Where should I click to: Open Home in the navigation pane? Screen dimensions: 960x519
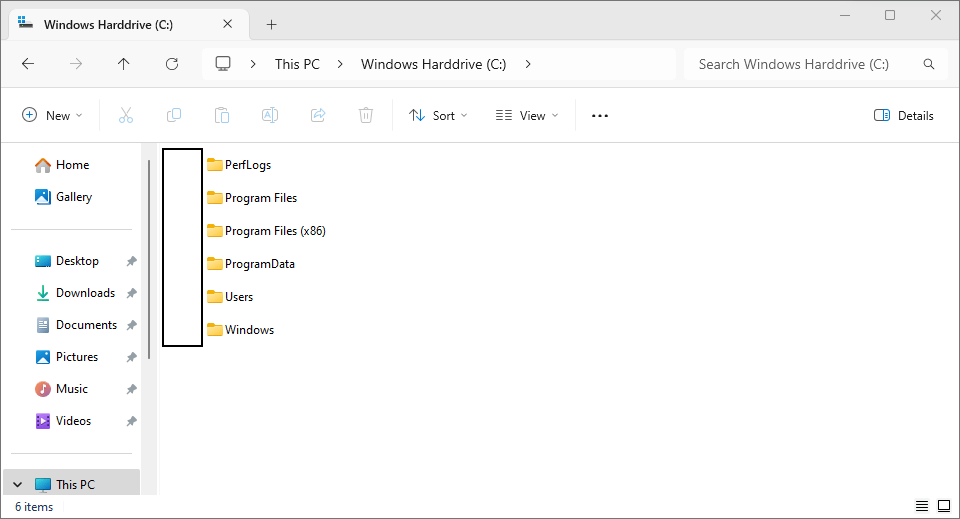[x=62, y=165]
